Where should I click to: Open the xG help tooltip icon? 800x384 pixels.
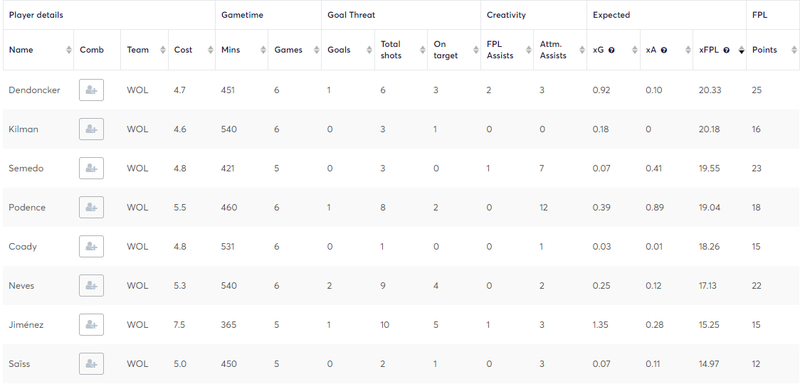tap(611, 50)
